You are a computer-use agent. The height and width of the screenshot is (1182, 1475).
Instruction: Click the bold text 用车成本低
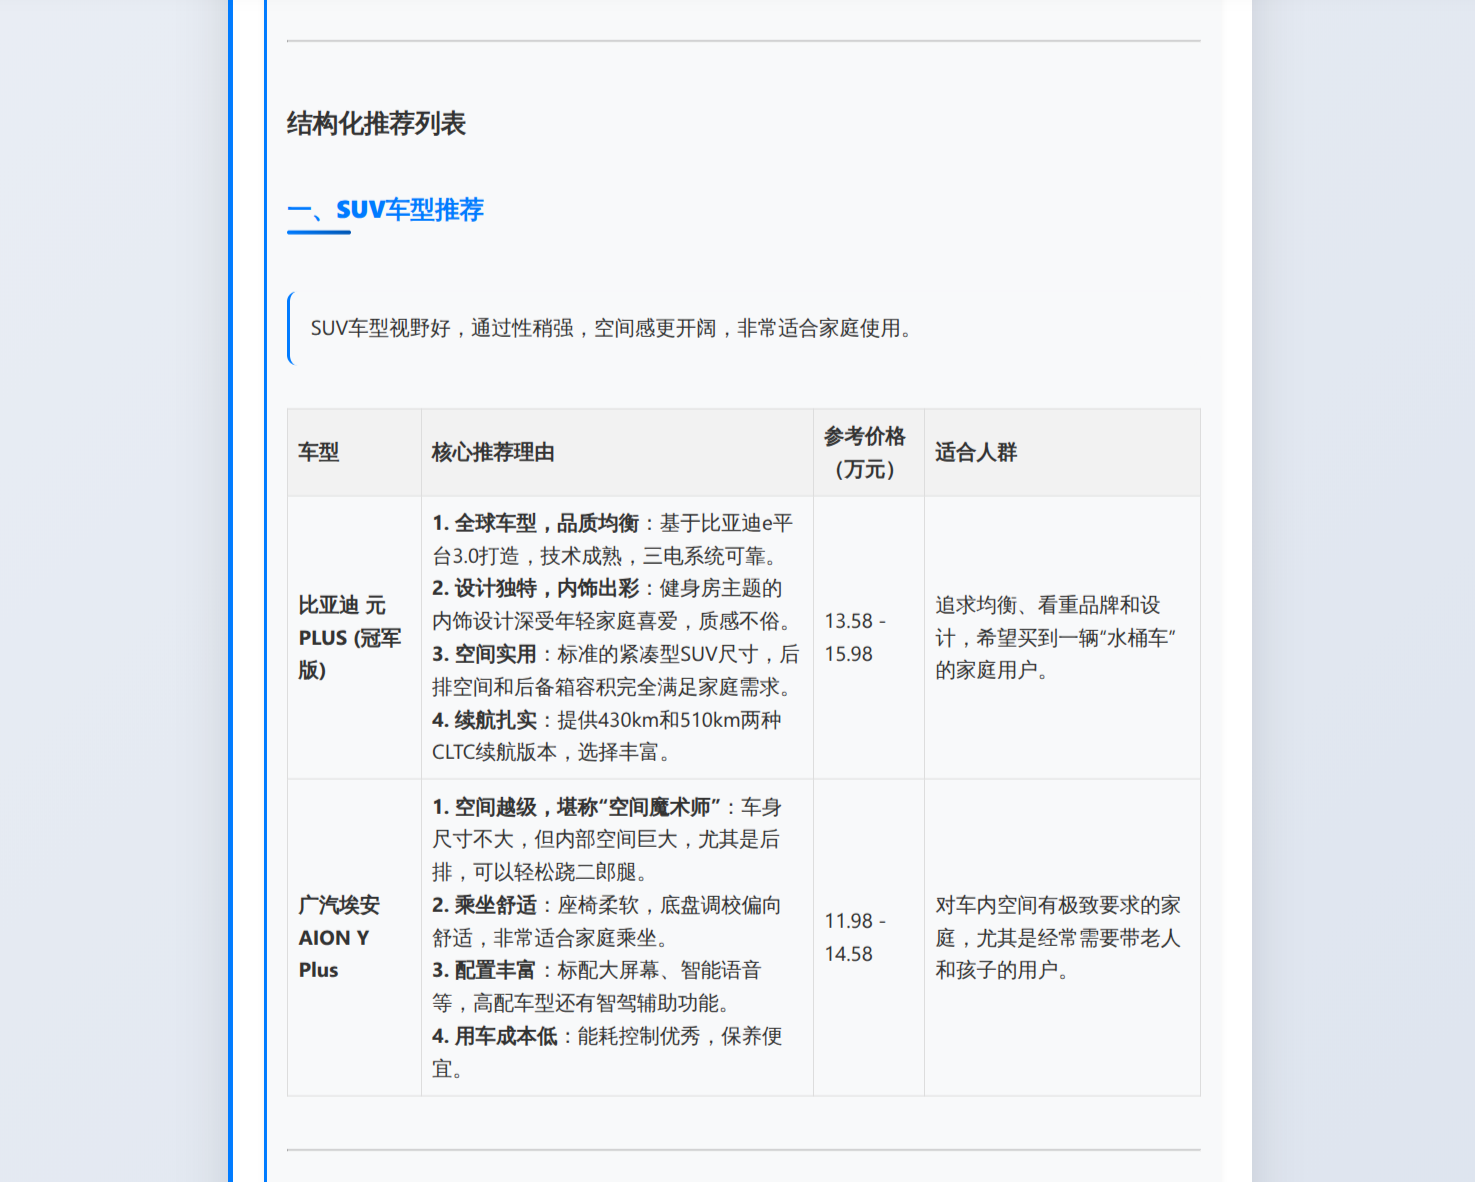505,1036
